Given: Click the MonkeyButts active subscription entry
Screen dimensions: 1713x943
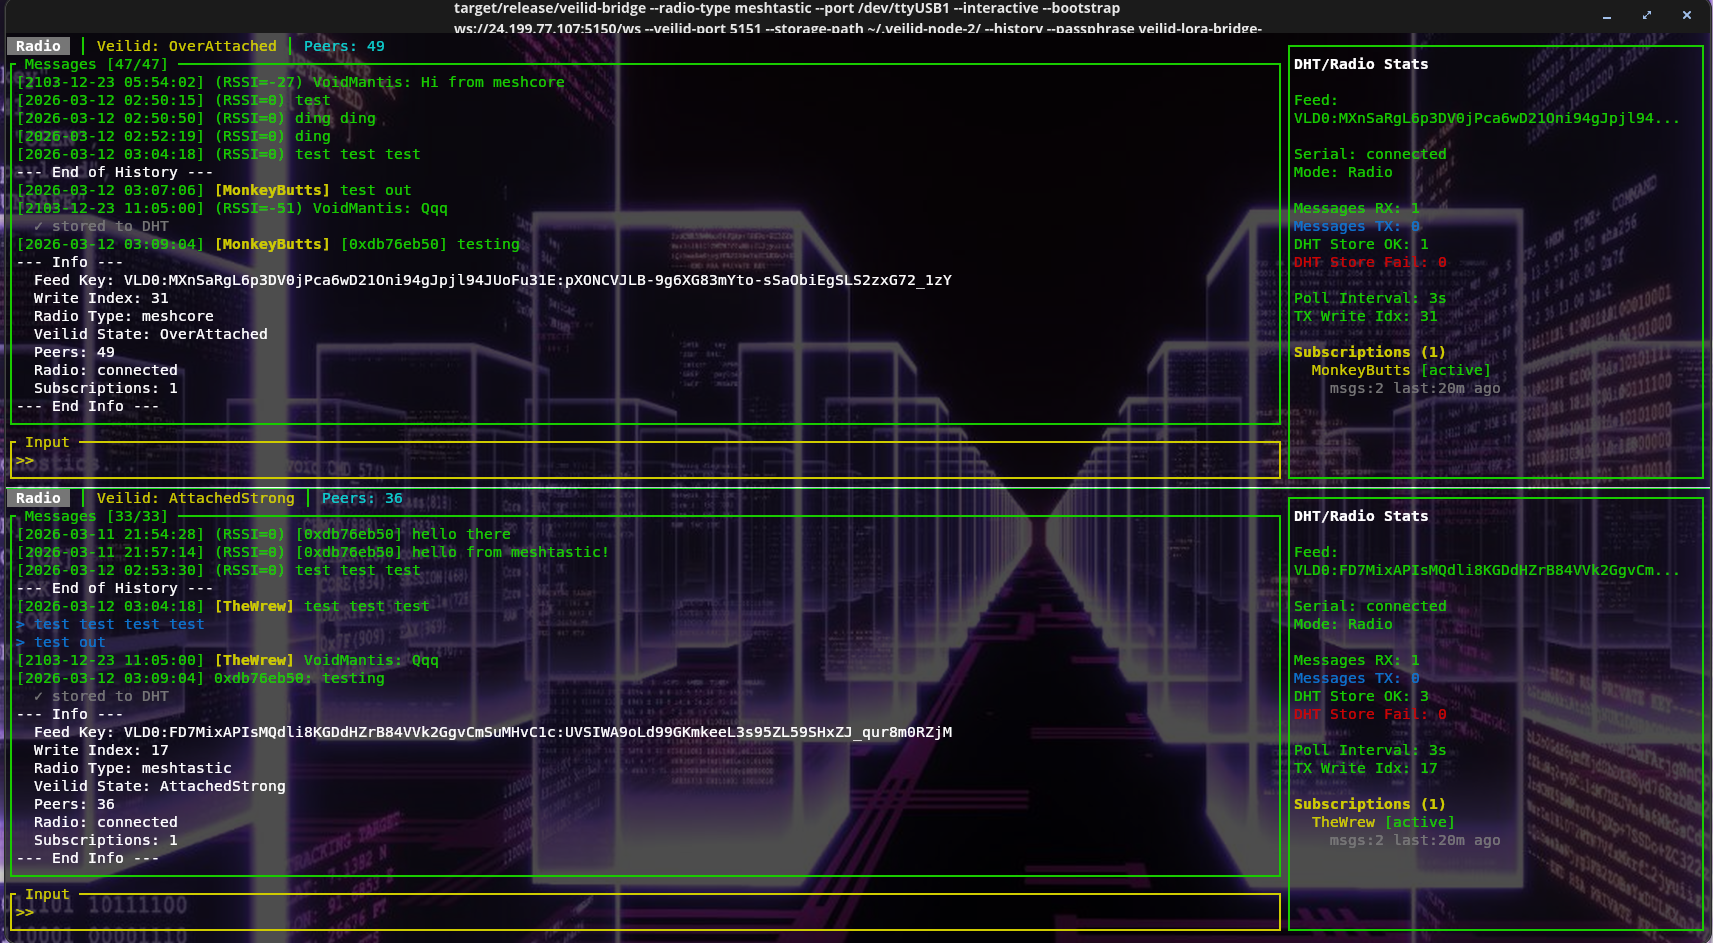Looking at the screenshot, I should click(1400, 370).
